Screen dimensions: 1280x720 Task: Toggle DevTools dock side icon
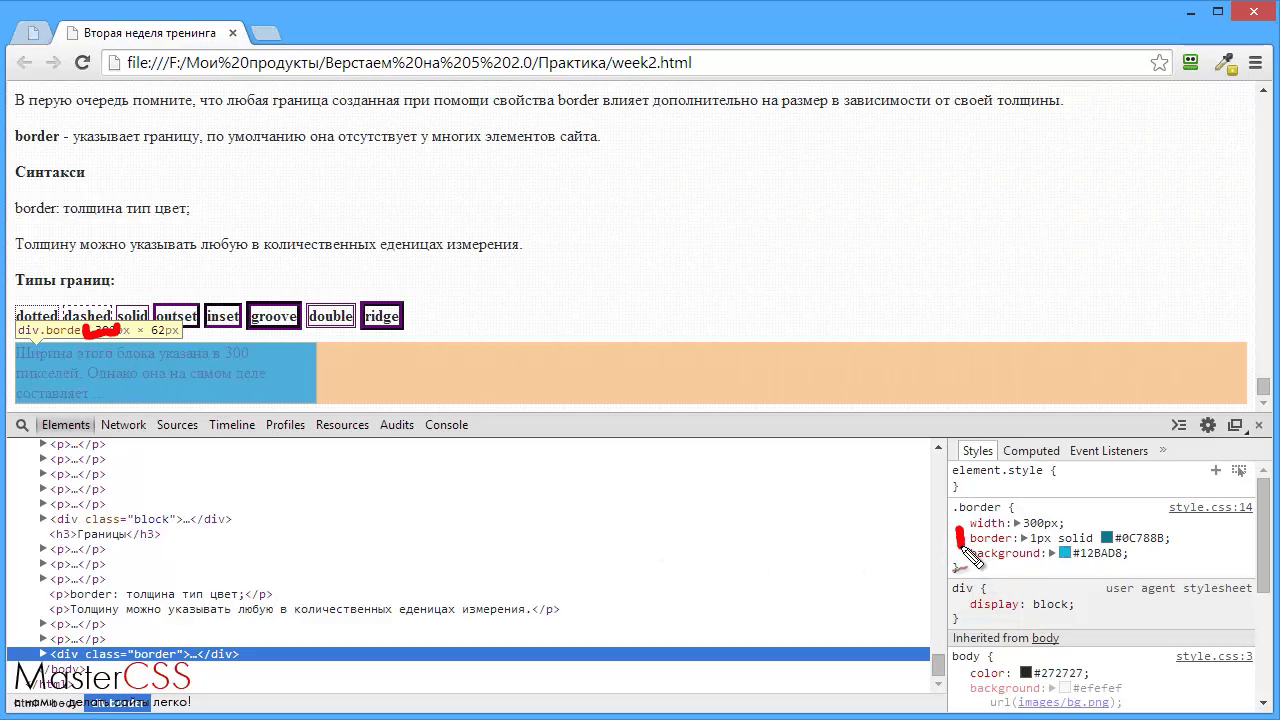1235,425
